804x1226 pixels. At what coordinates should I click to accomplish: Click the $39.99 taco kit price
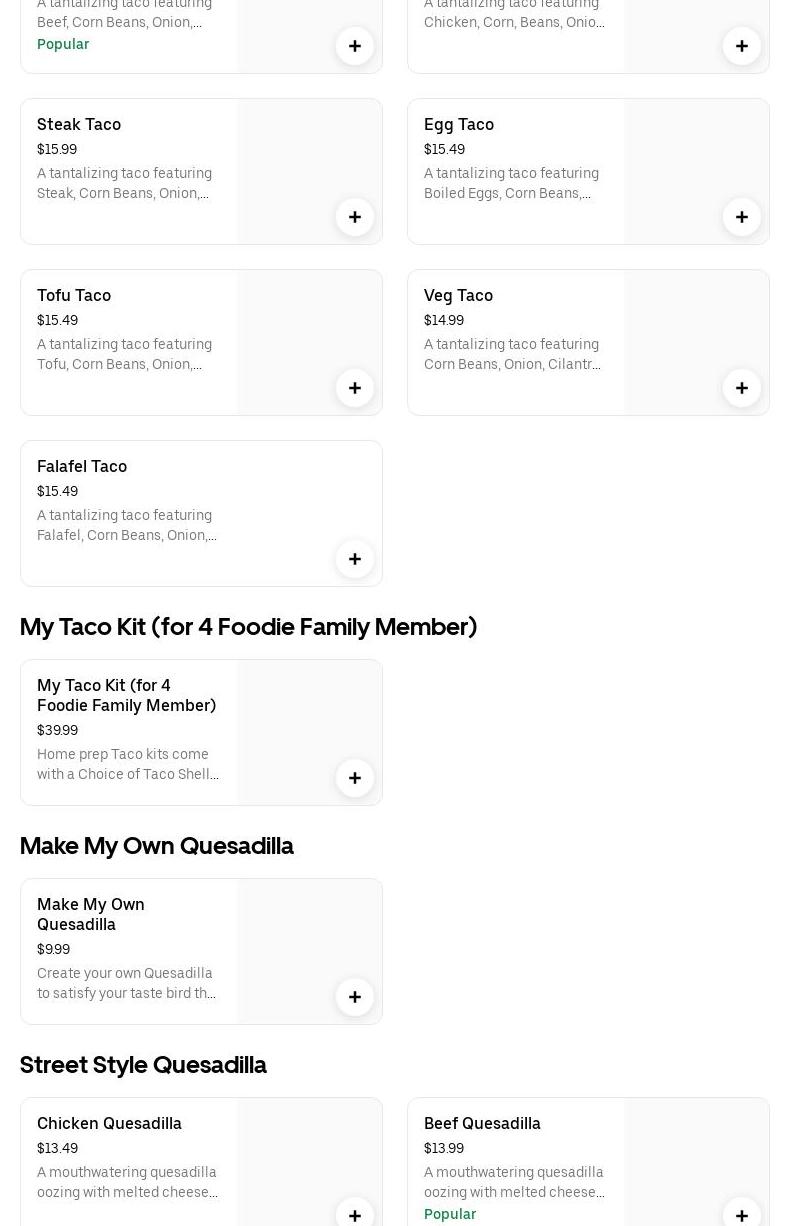(57, 730)
